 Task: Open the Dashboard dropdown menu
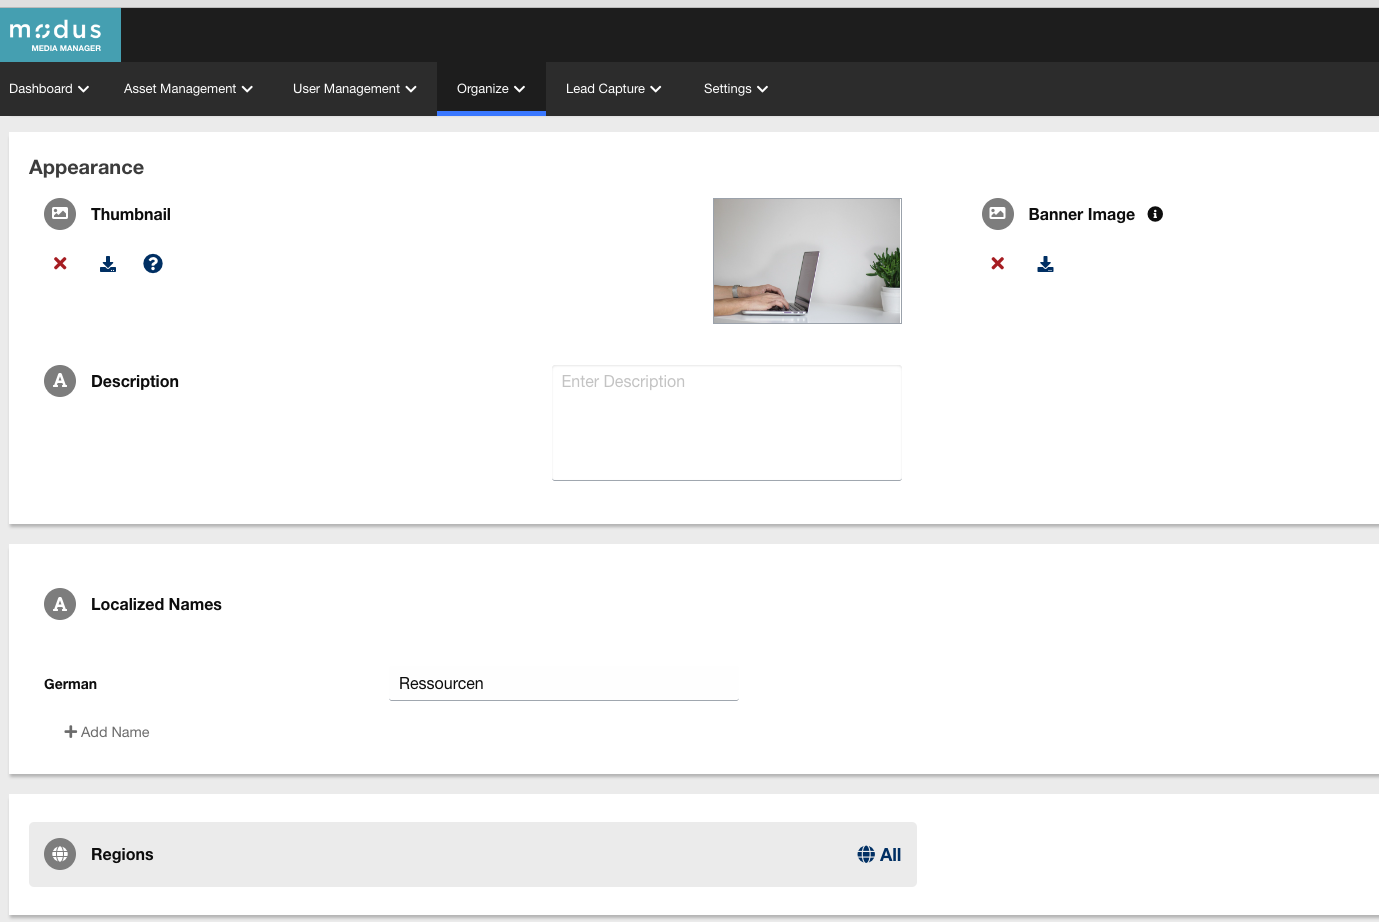pos(49,89)
